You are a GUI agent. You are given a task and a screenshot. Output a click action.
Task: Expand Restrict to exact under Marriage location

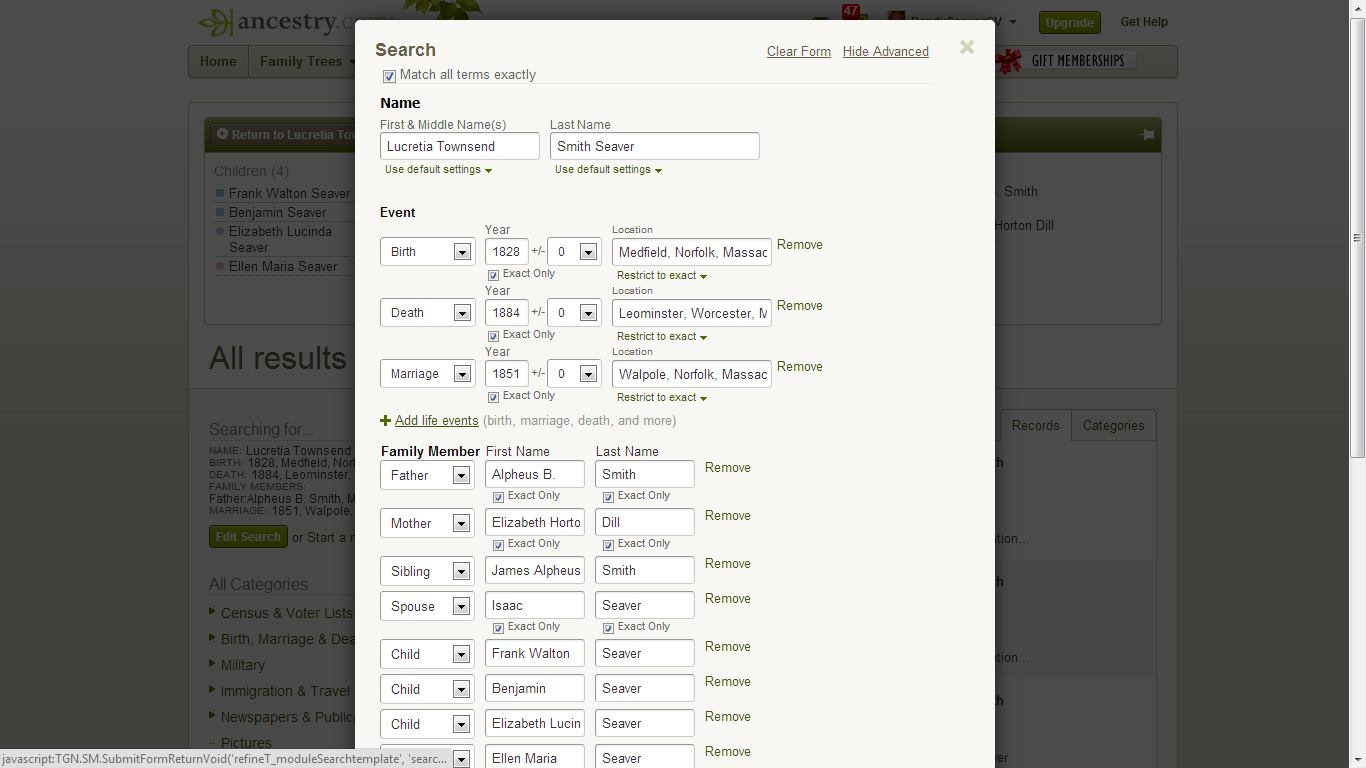(x=662, y=398)
